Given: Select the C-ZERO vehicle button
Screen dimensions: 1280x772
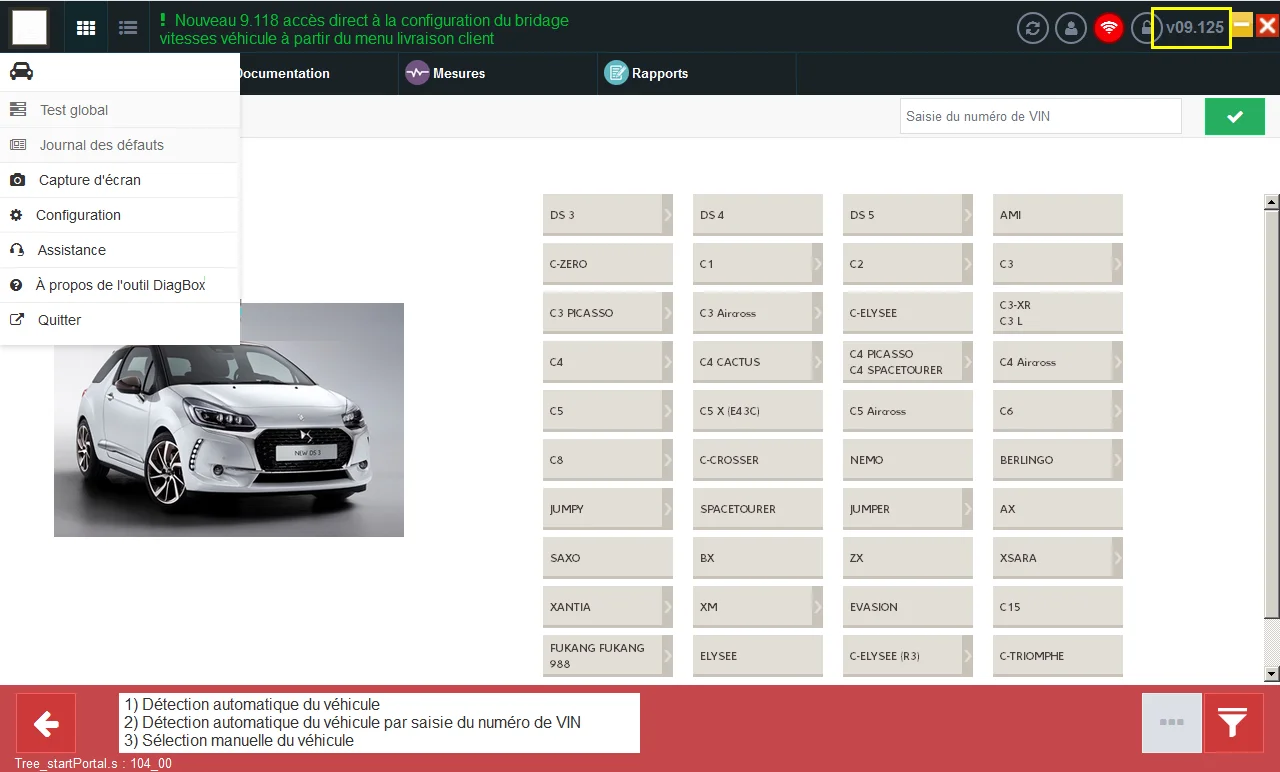Looking at the screenshot, I should point(608,264).
